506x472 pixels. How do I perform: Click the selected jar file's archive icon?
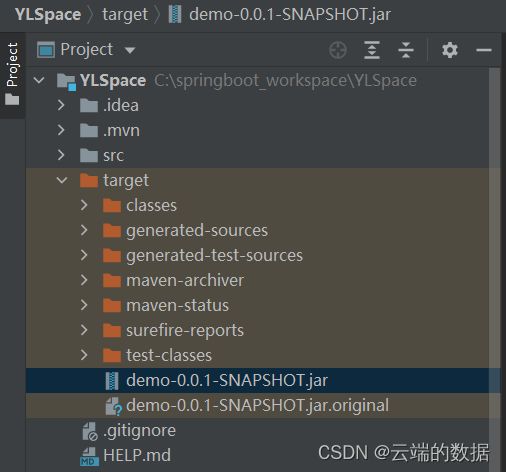click(112, 381)
